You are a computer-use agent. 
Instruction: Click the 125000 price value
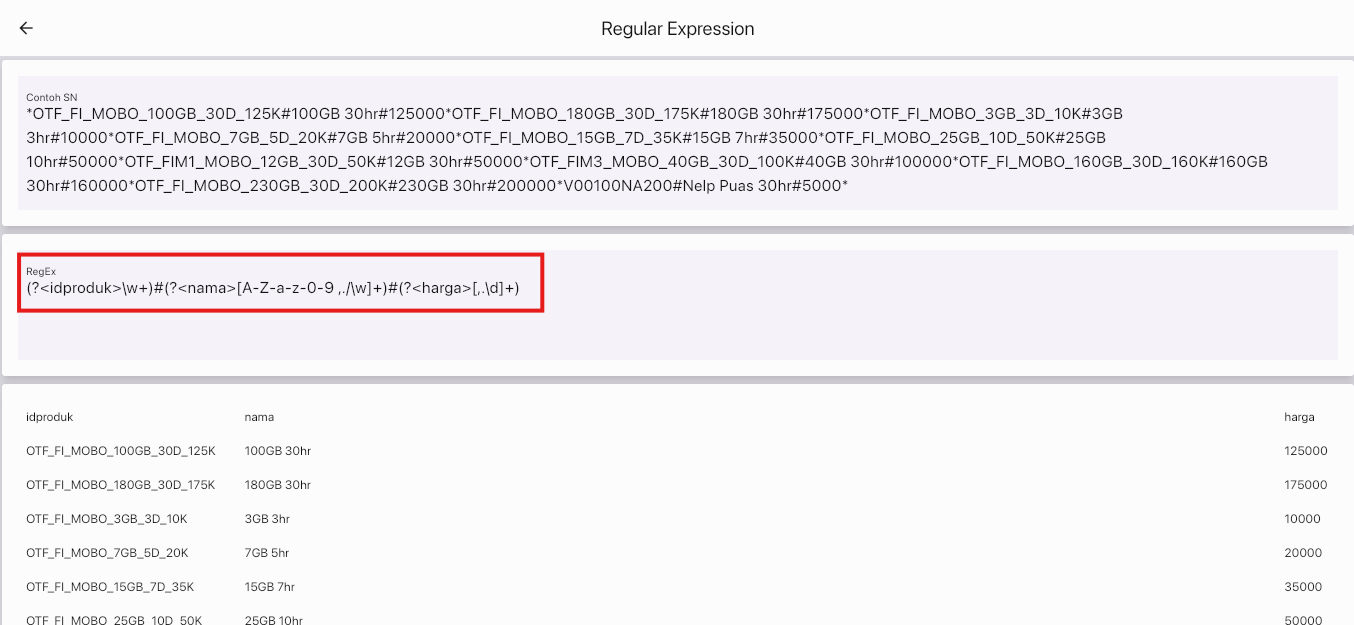click(1305, 451)
